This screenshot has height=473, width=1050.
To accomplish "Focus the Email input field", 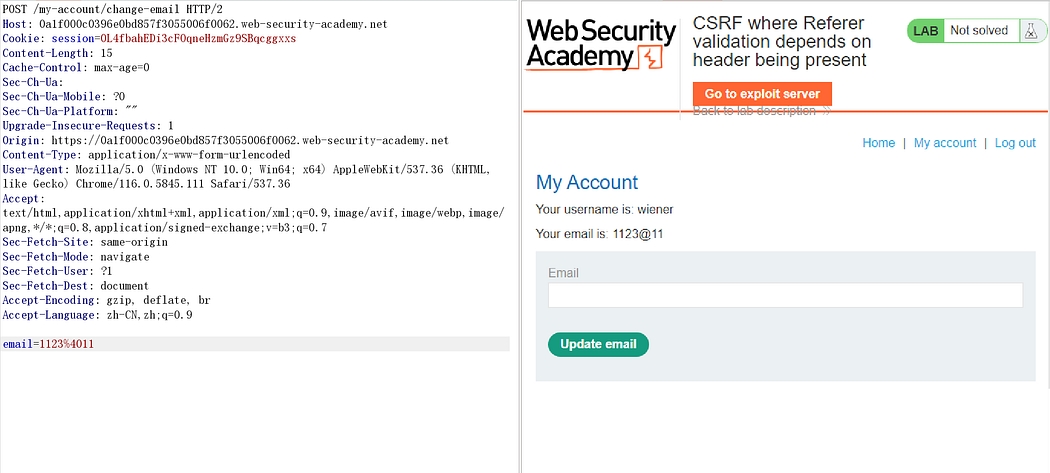I will point(785,295).
